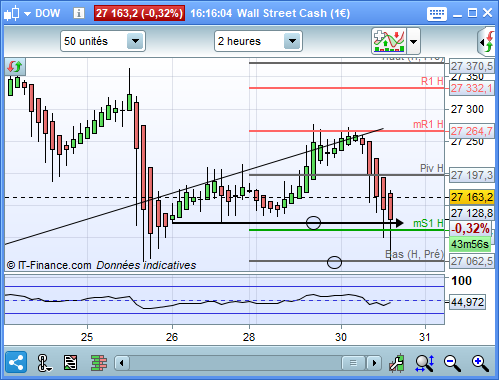Click the share icon
The height and width of the screenshot is (380, 499).
16,362
